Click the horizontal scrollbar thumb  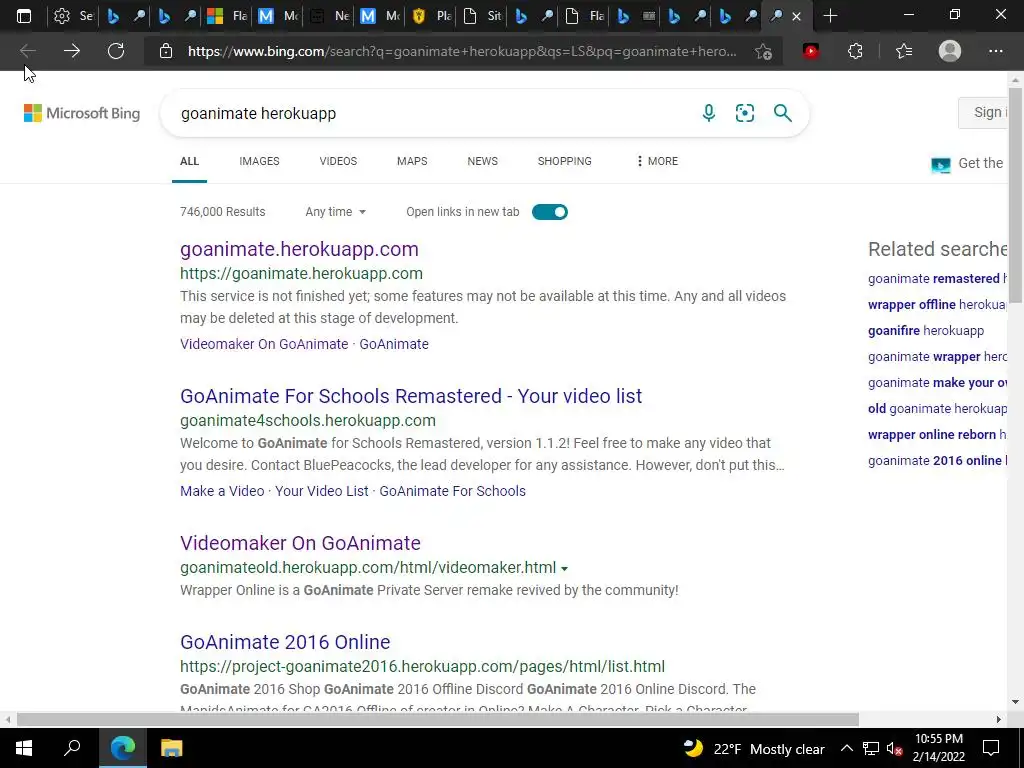(438, 720)
